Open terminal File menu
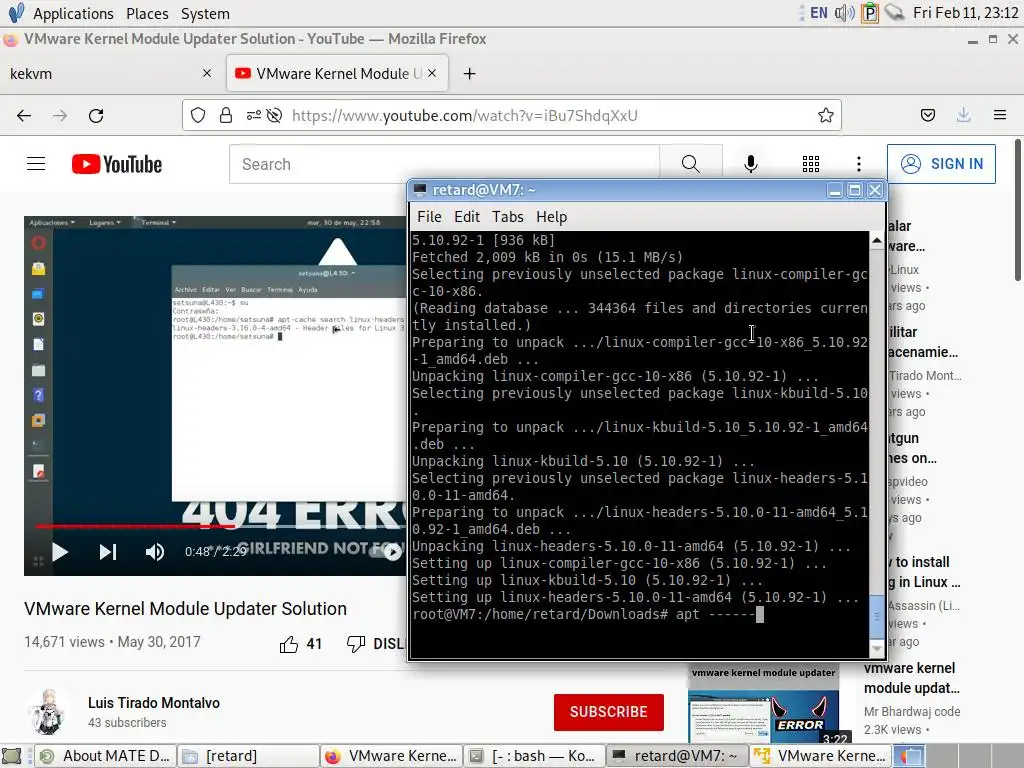 (429, 217)
